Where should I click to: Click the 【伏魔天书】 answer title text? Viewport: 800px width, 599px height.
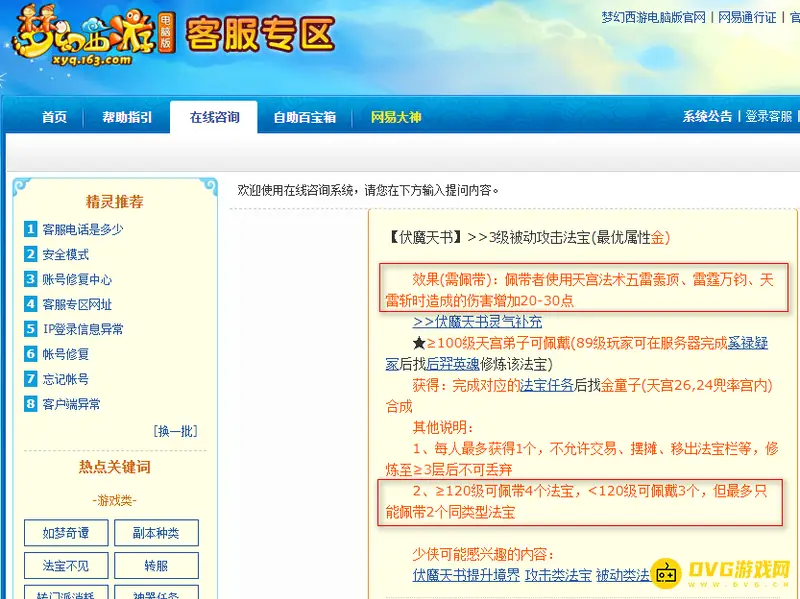coord(425,237)
